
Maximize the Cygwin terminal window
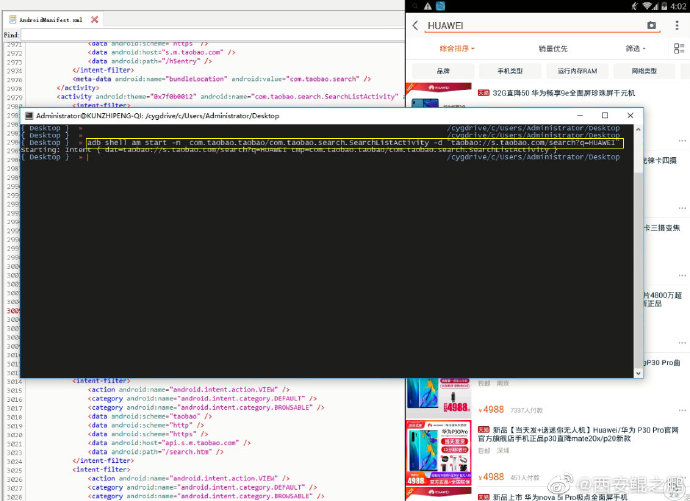coord(605,115)
